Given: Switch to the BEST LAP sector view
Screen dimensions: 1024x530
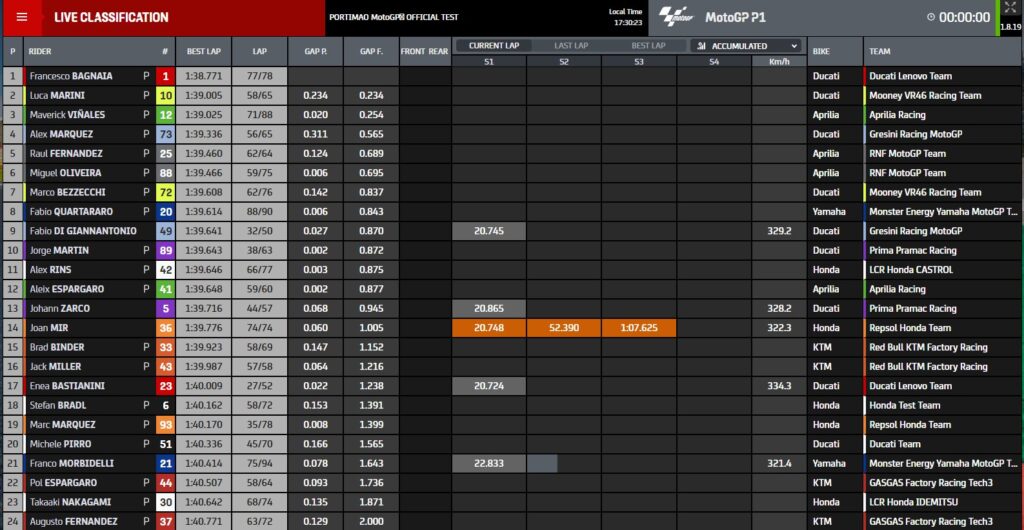Looking at the screenshot, I should point(648,45).
